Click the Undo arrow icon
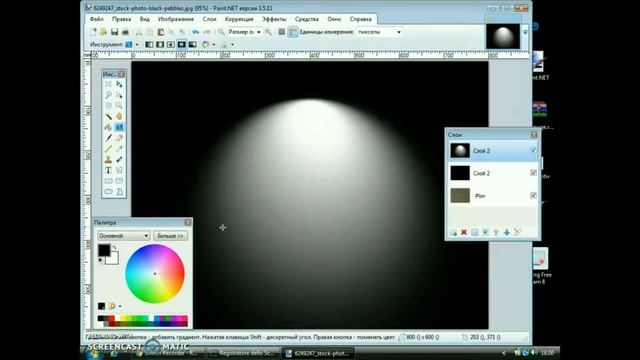Viewport: 640px width, 360px height. [196, 32]
